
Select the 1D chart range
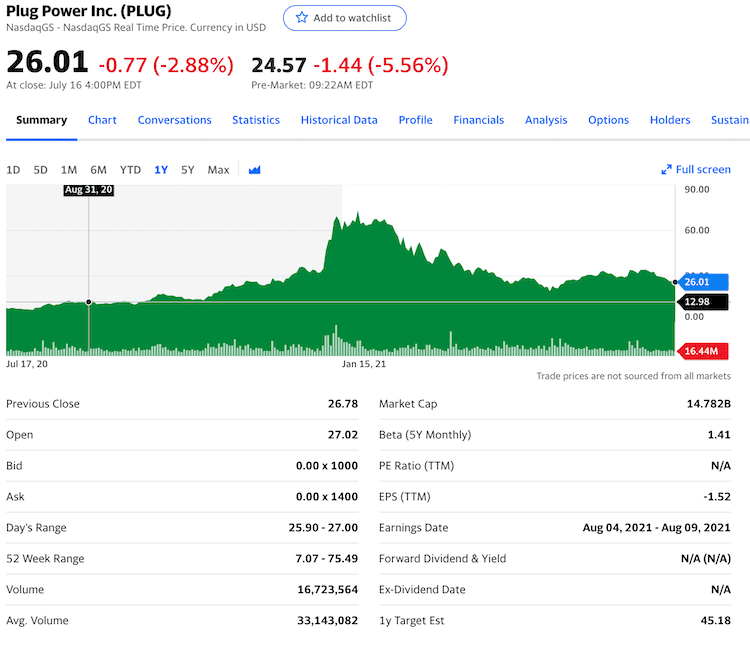pyautogui.click(x=13, y=170)
